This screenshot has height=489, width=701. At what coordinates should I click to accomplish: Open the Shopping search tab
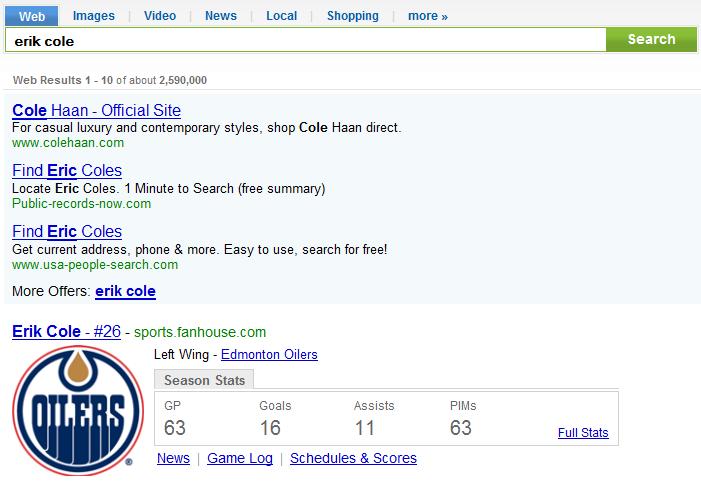click(352, 16)
